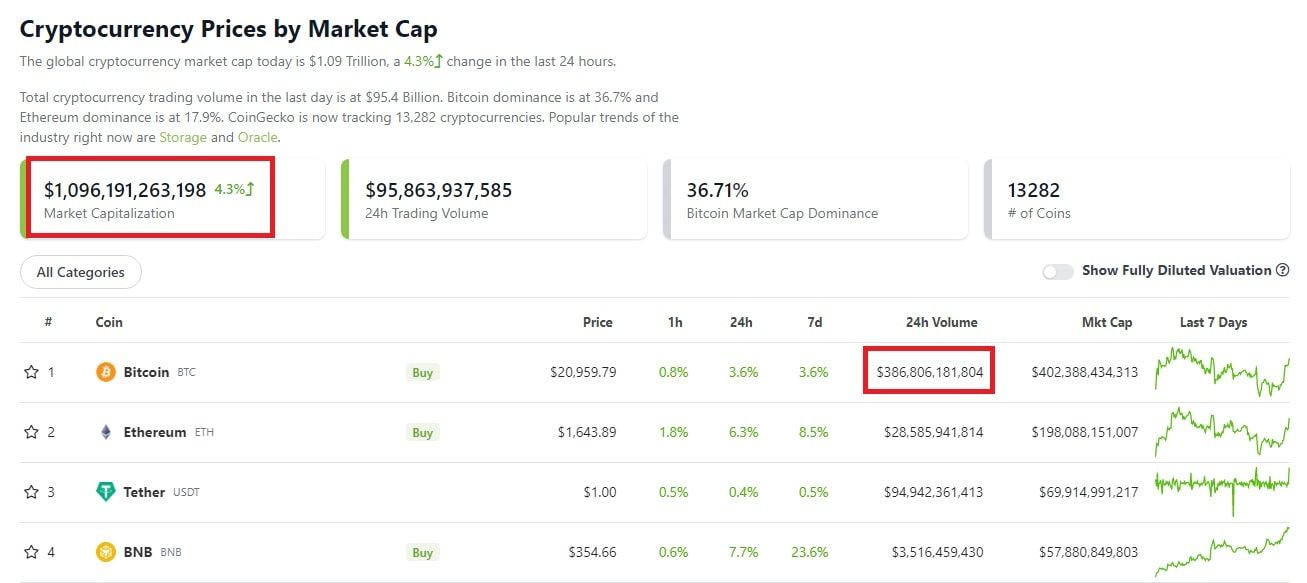Open the All Categories filter

[81, 272]
